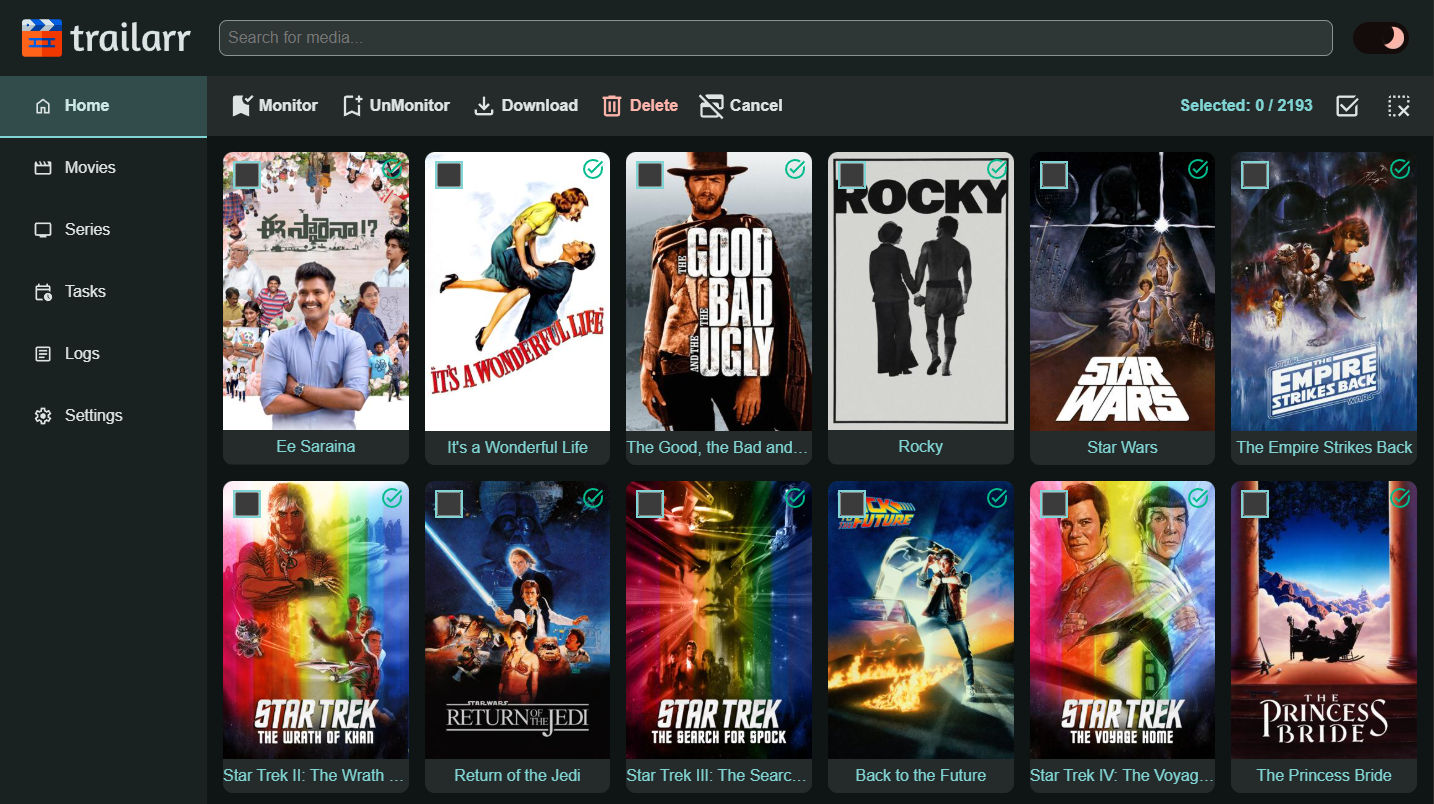Click the Monitor button label
This screenshot has width=1434, height=804.
pyautogui.click(x=288, y=106)
